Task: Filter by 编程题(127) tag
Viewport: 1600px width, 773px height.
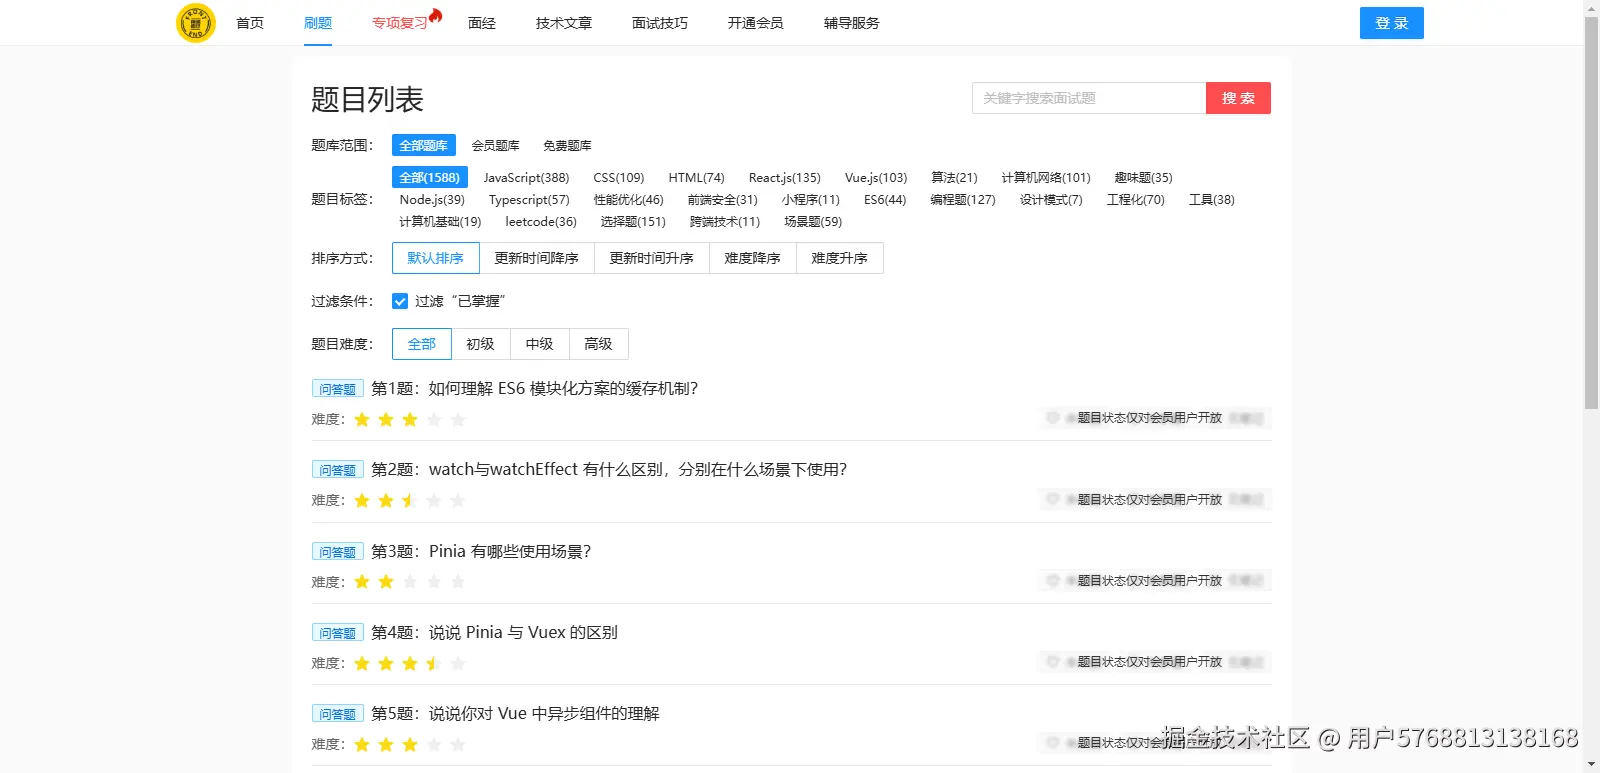Action: click(963, 199)
